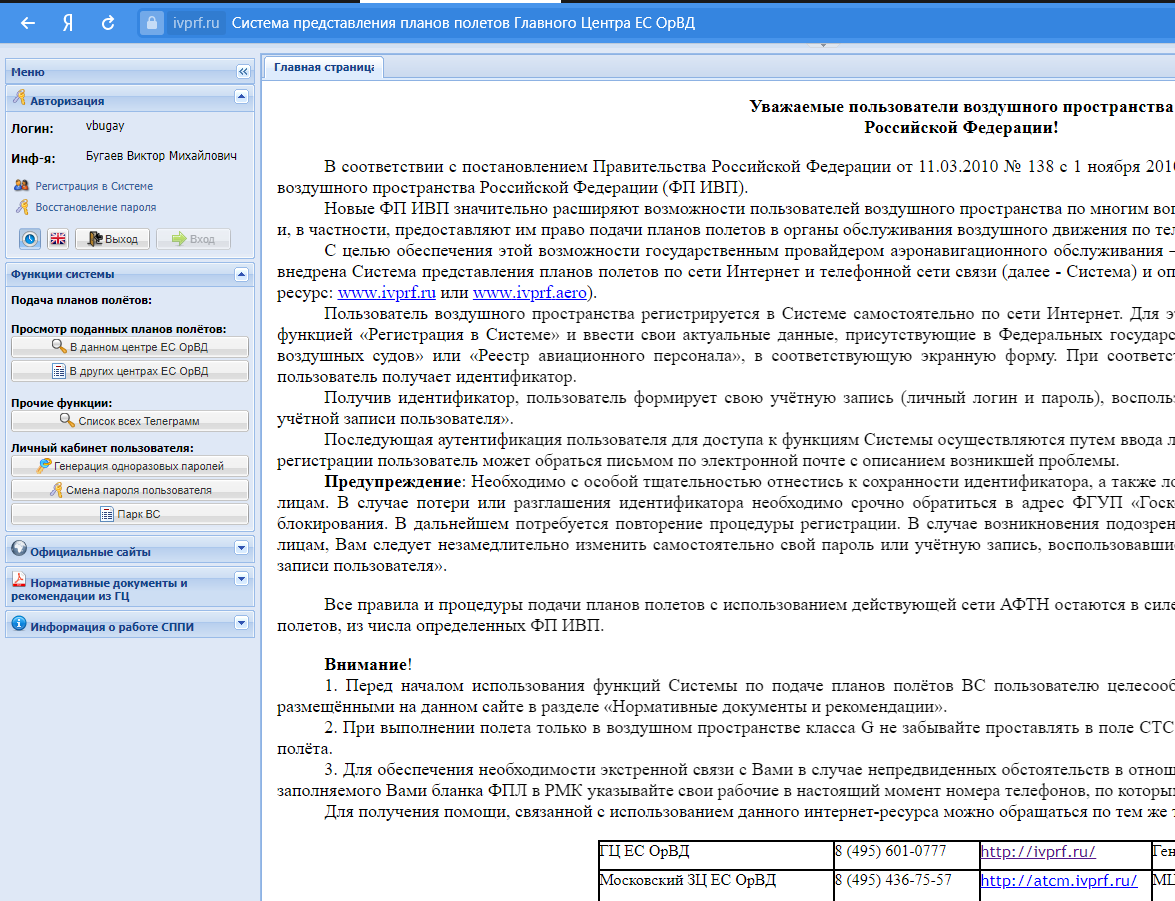Collapse the Авторизация panel
Viewport: 1175px width, 901px height.
[241, 97]
